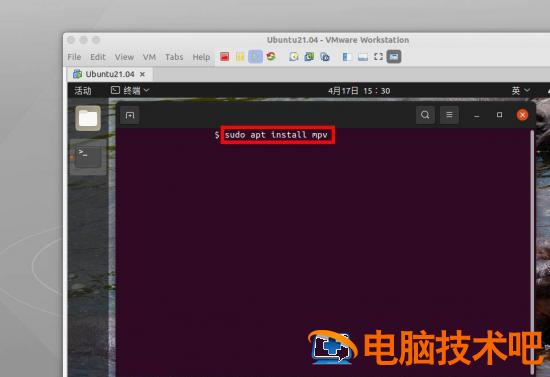Viewport: 550px width, 377px height.
Task: Click the date and time 4月17日 15:30
Action: 359,91
